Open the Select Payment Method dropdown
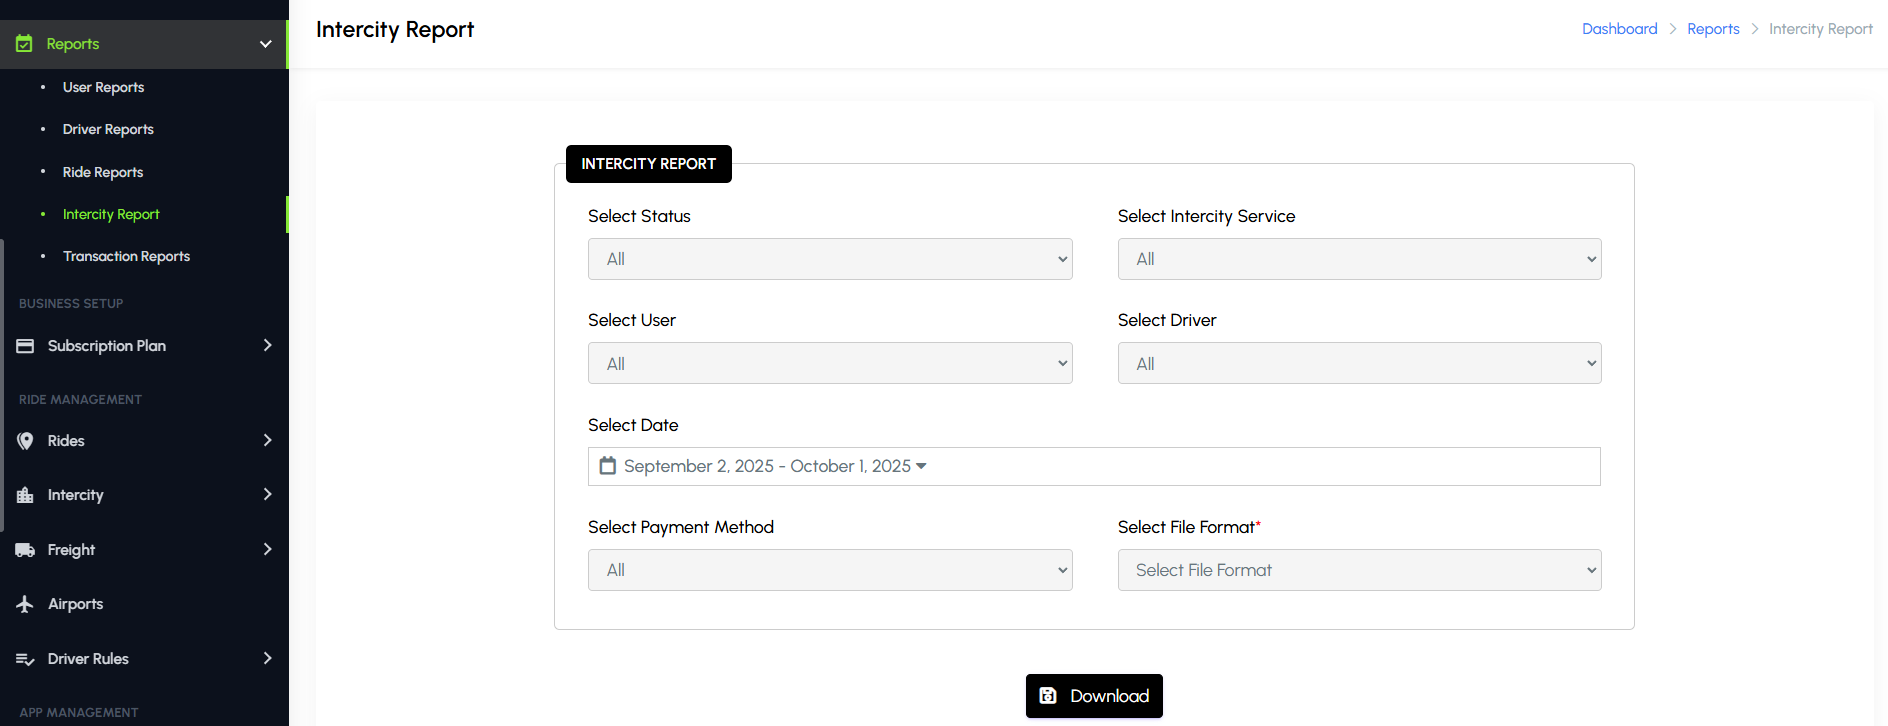1888x726 pixels. [x=829, y=570]
